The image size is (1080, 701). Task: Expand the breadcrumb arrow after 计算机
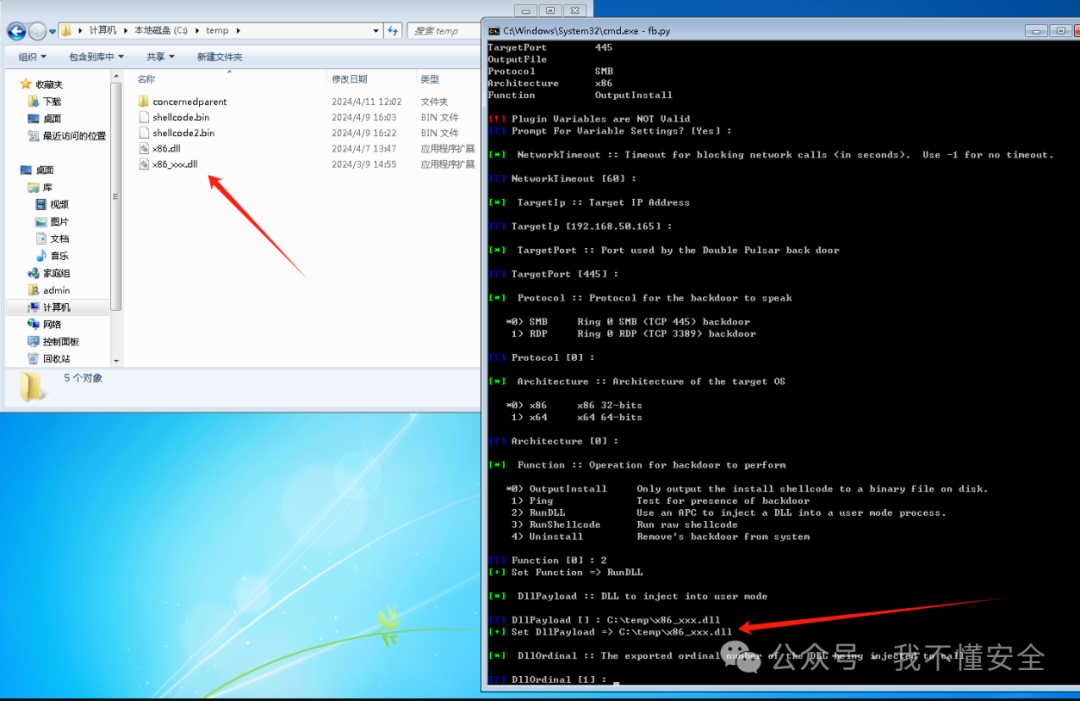coord(125,30)
